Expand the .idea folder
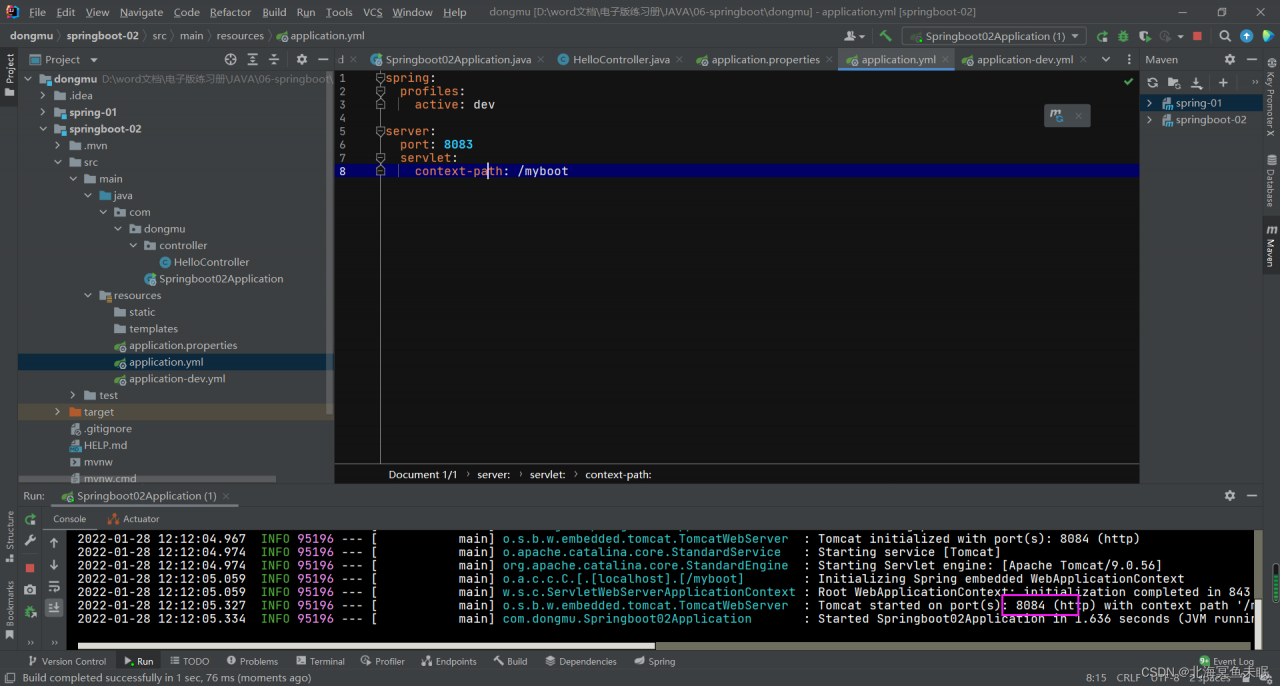Viewport: 1280px width, 686px height. pyautogui.click(x=43, y=96)
